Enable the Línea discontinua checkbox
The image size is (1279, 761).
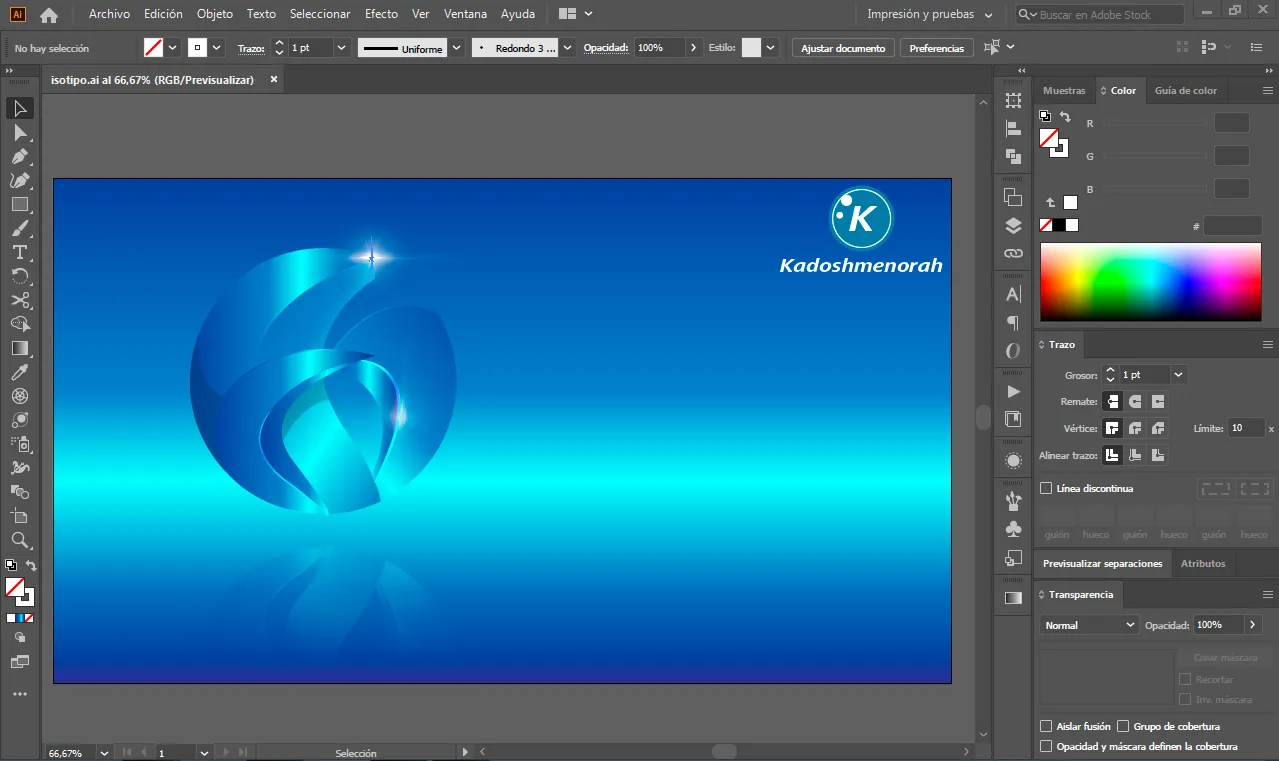tap(1046, 489)
